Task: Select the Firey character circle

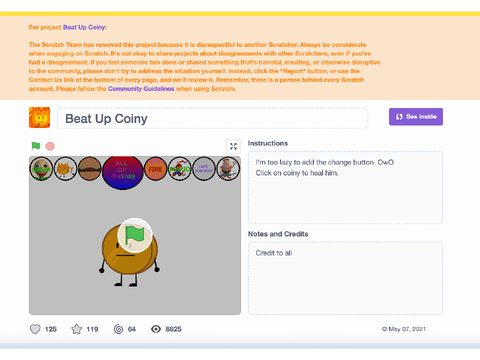Action: [65, 169]
